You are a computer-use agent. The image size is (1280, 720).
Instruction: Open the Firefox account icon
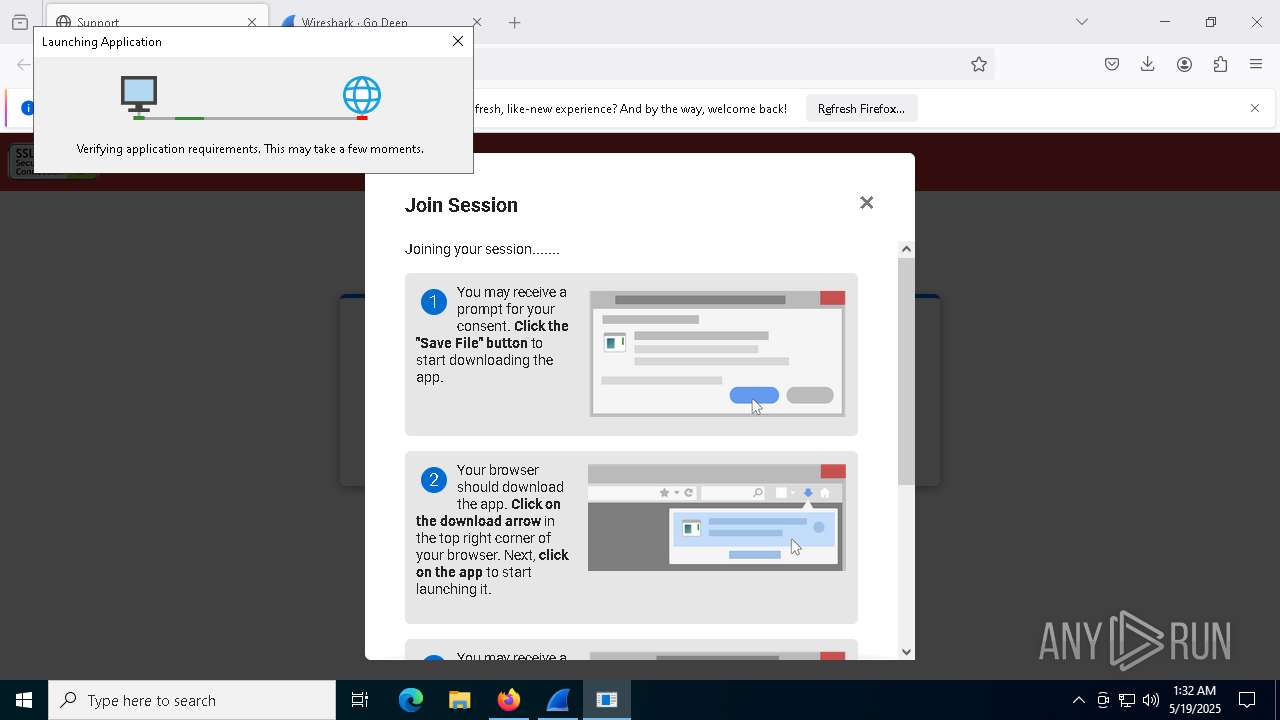[x=1184, y=64]
